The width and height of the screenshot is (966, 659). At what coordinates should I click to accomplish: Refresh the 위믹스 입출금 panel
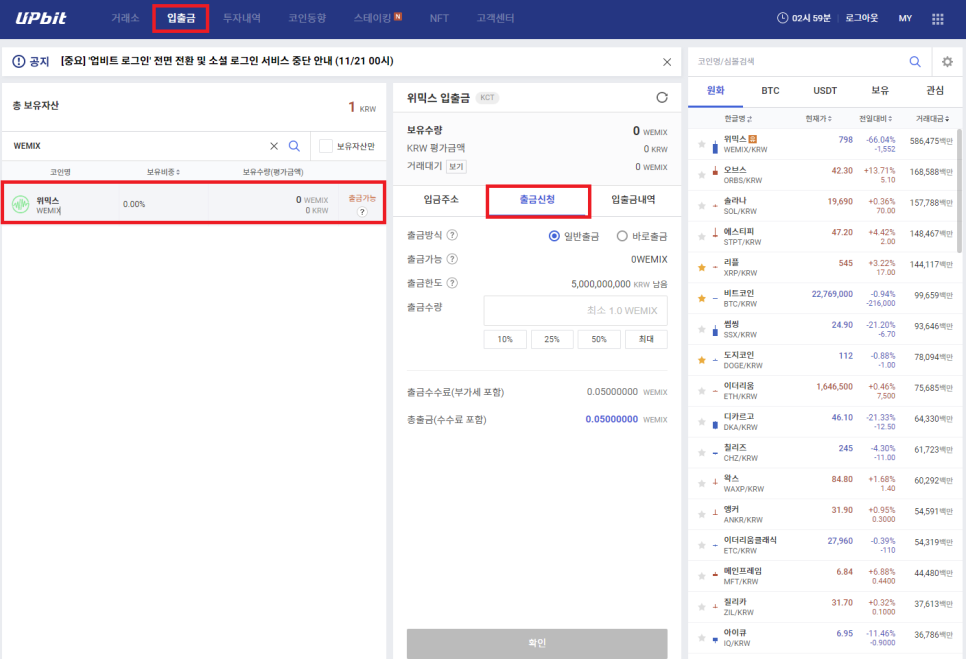[662, 97]
